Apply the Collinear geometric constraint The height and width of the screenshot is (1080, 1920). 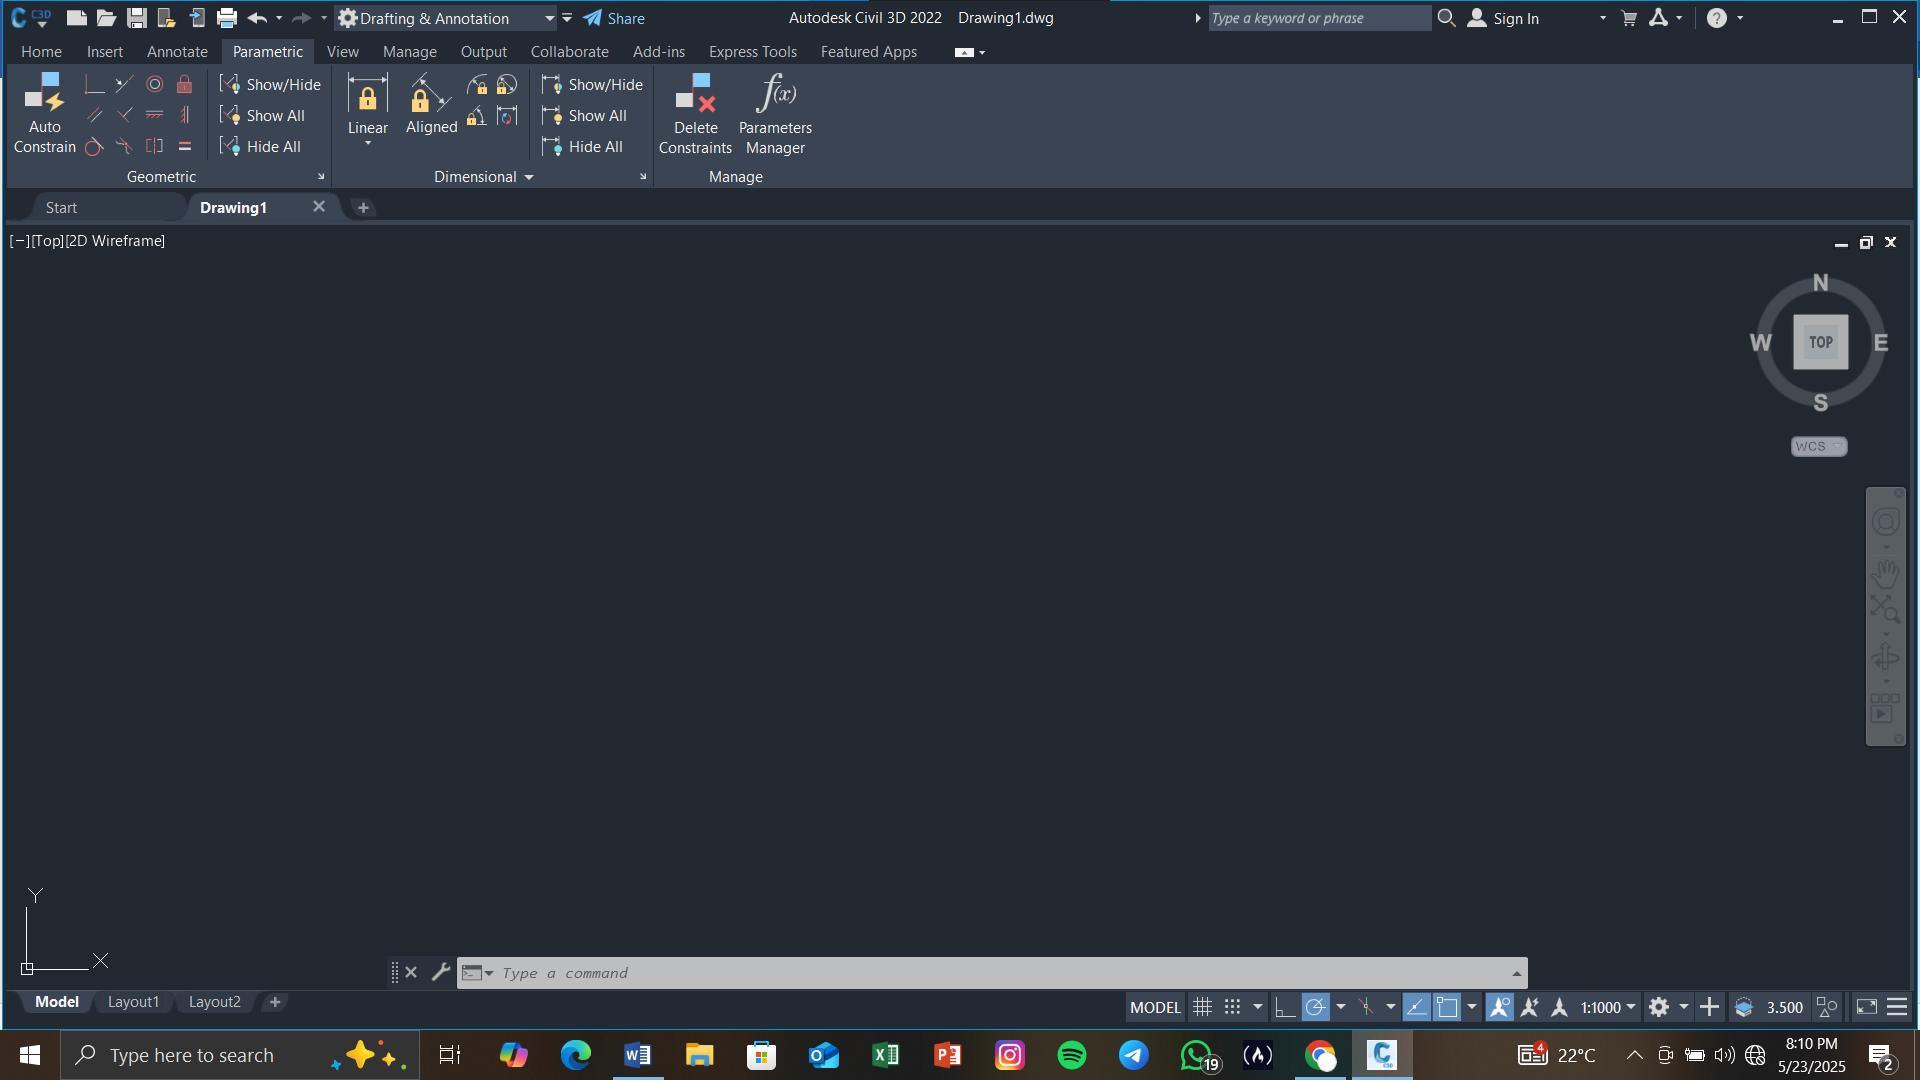(x=124, y=85)
